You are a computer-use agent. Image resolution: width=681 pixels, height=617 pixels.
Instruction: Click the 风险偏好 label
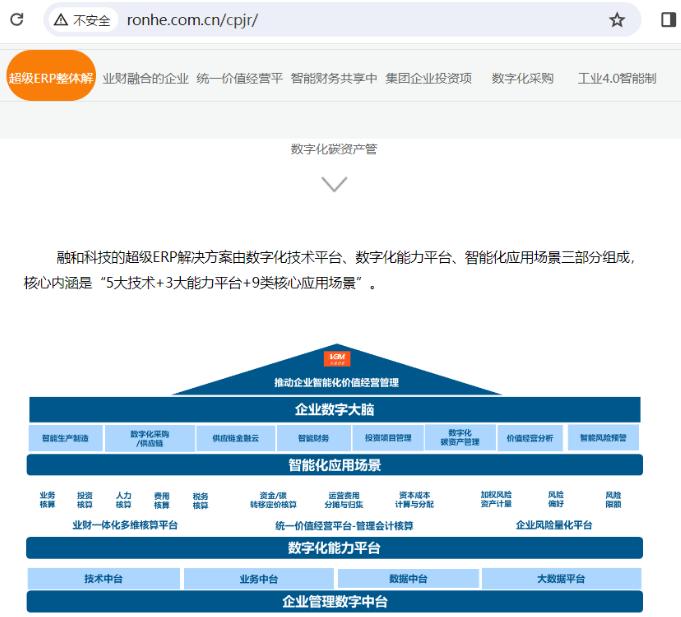pos(556,499)
